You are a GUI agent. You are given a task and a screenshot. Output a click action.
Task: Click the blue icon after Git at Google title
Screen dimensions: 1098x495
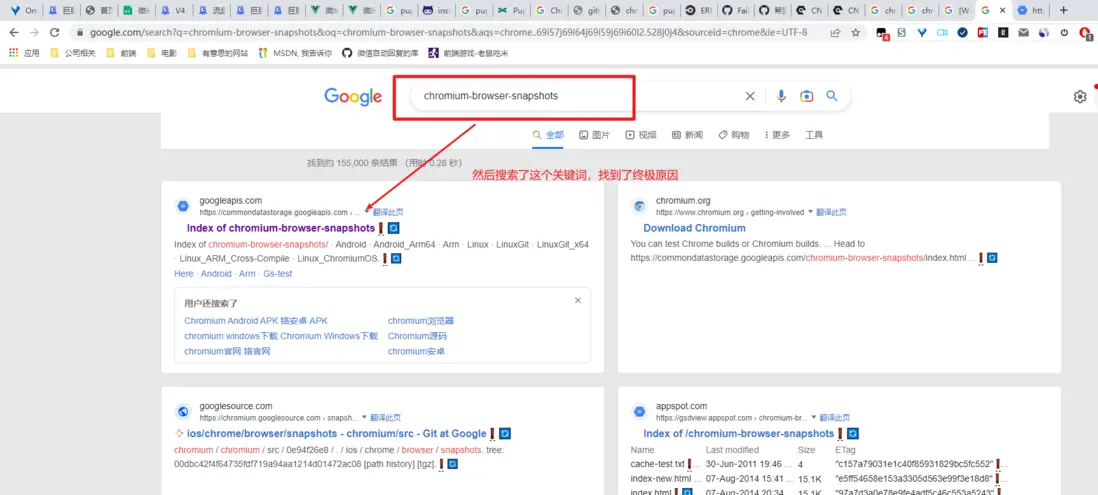(505, 433)
